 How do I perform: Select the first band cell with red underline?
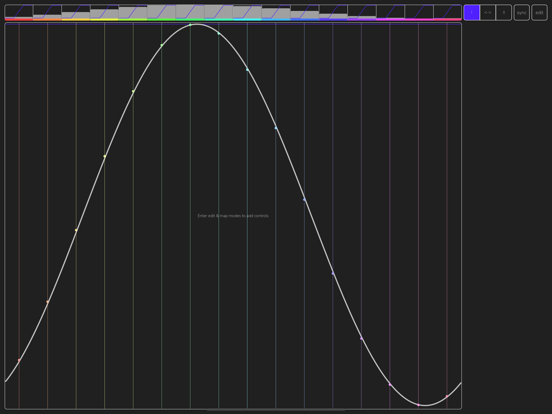pyautogui.click(x=19, y=13)
